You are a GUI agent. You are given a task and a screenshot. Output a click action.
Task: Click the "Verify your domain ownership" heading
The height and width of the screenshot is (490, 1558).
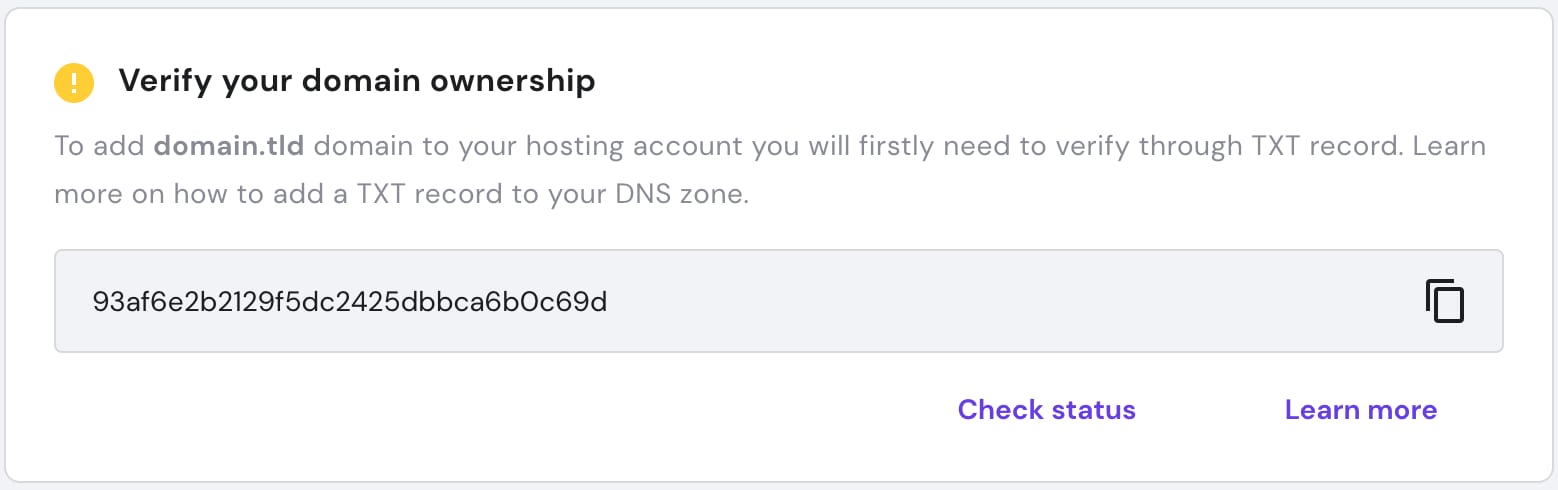(x=357, y=81)
